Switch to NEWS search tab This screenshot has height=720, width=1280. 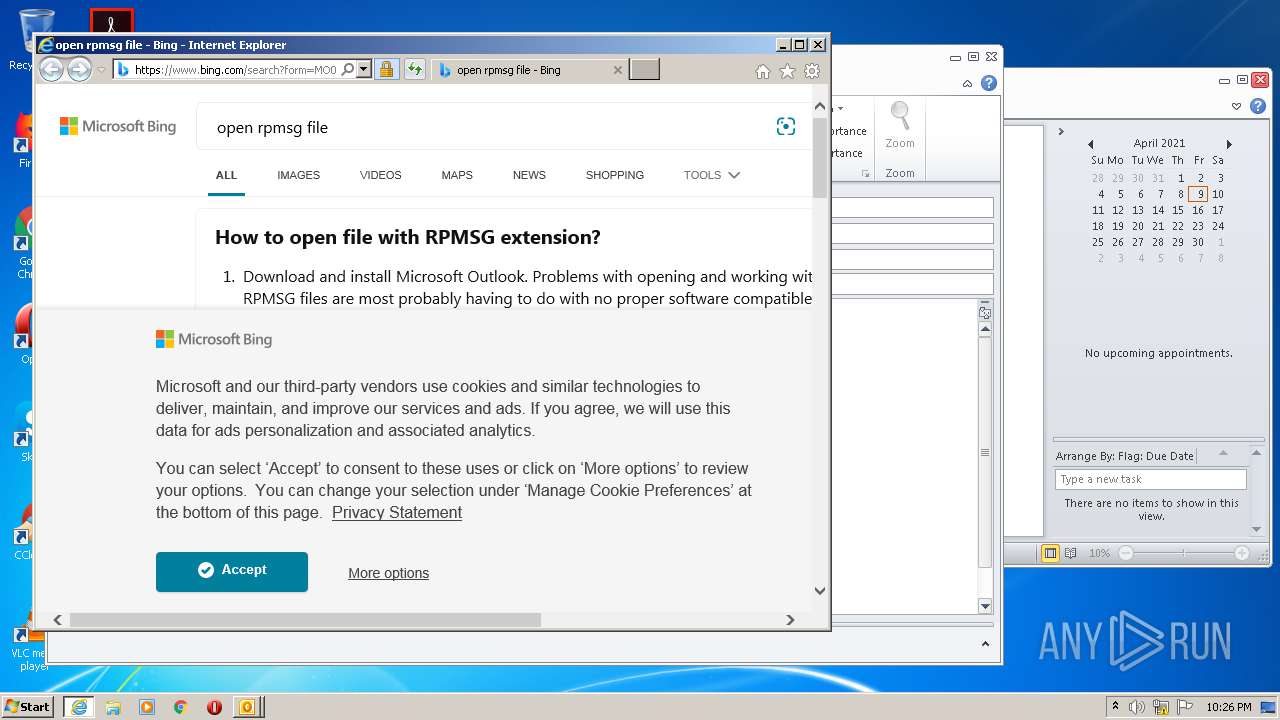click(x=529, y=175)
